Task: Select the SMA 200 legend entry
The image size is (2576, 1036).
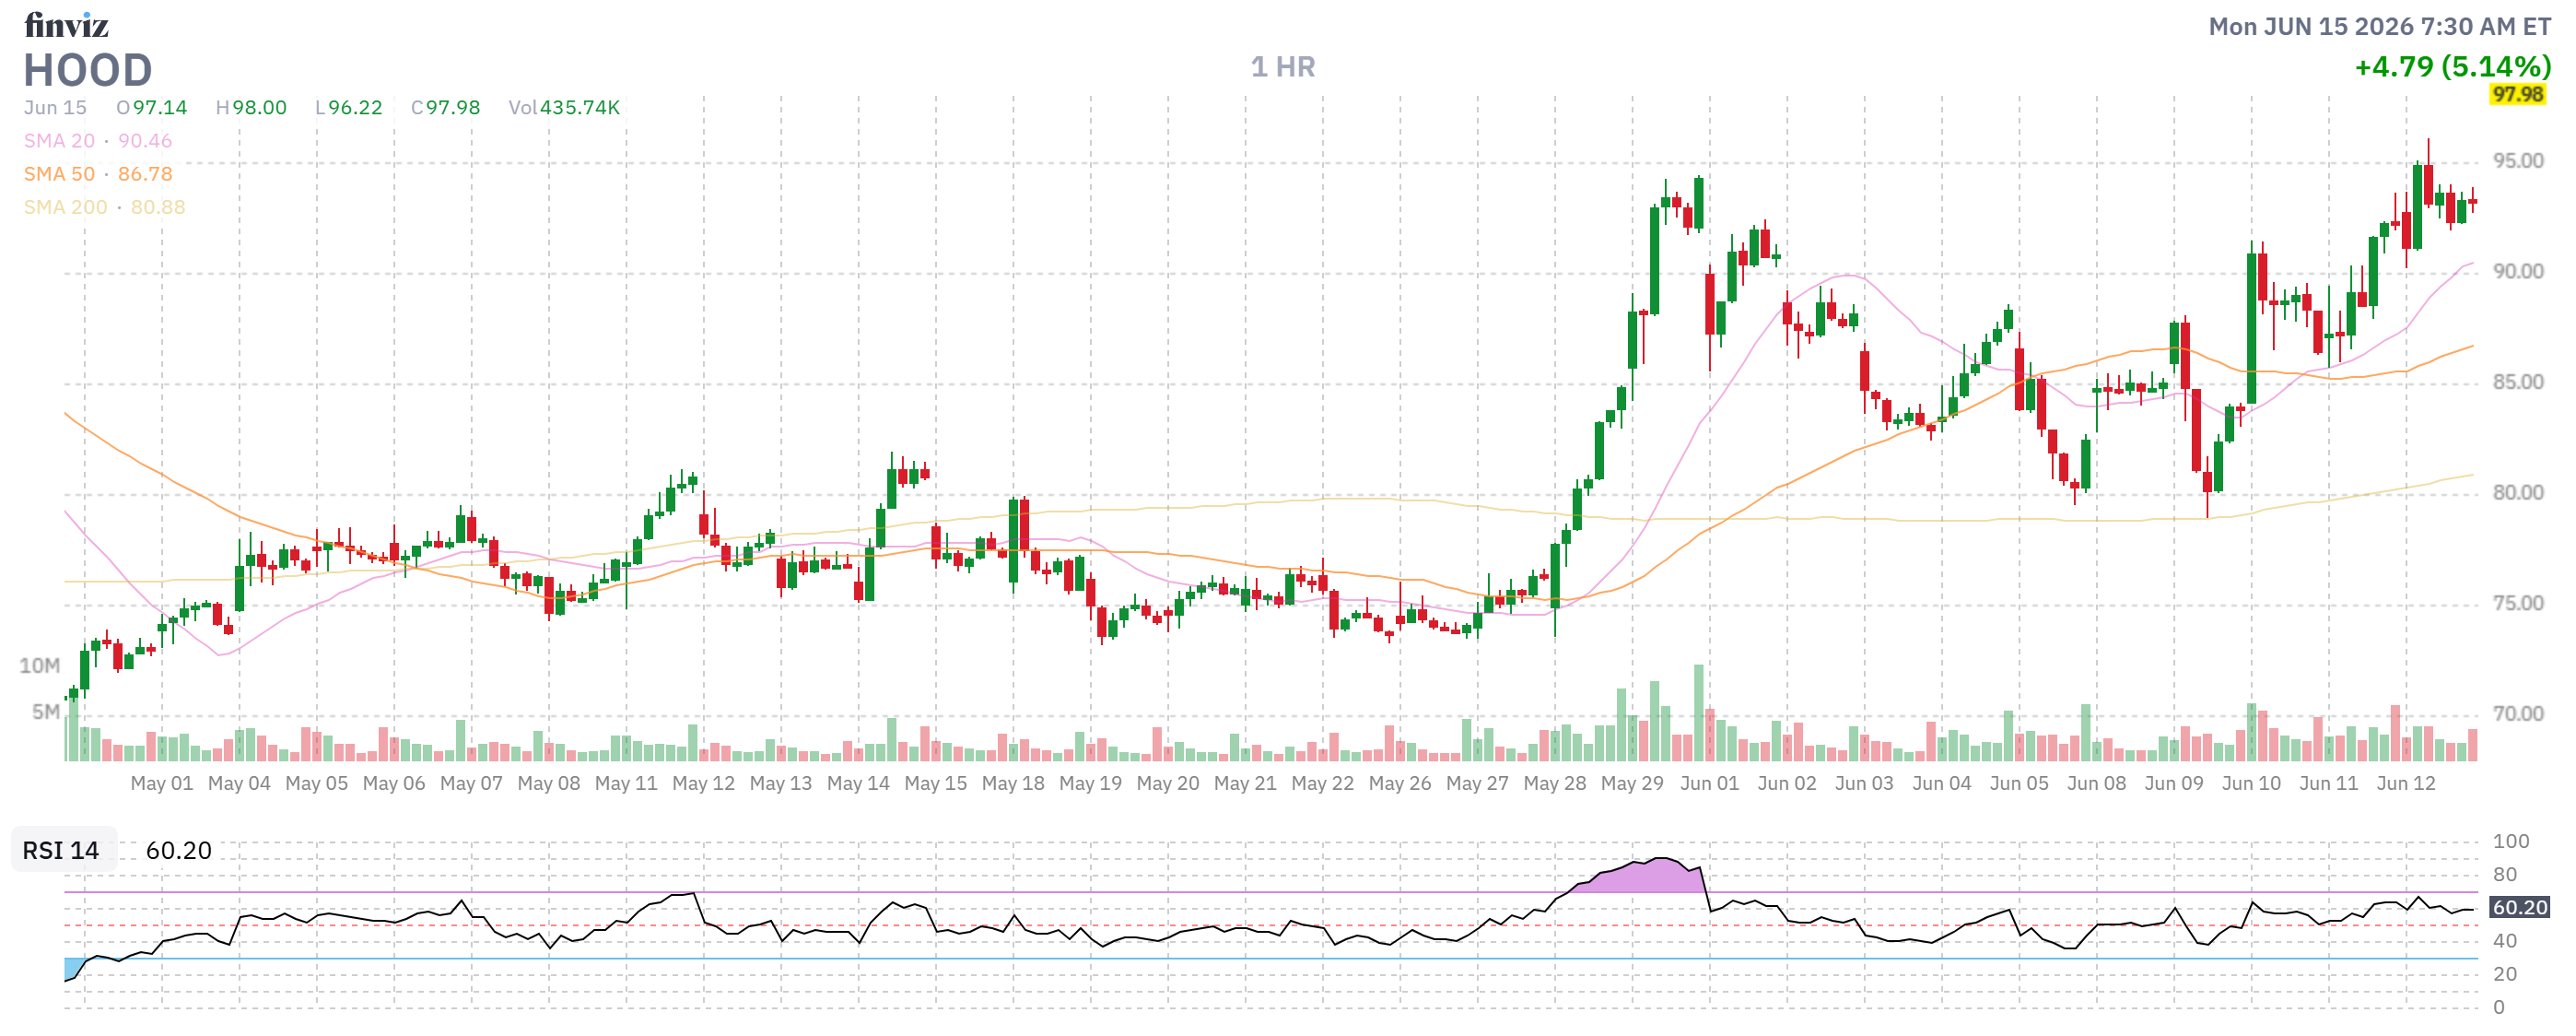Action: 105,207
